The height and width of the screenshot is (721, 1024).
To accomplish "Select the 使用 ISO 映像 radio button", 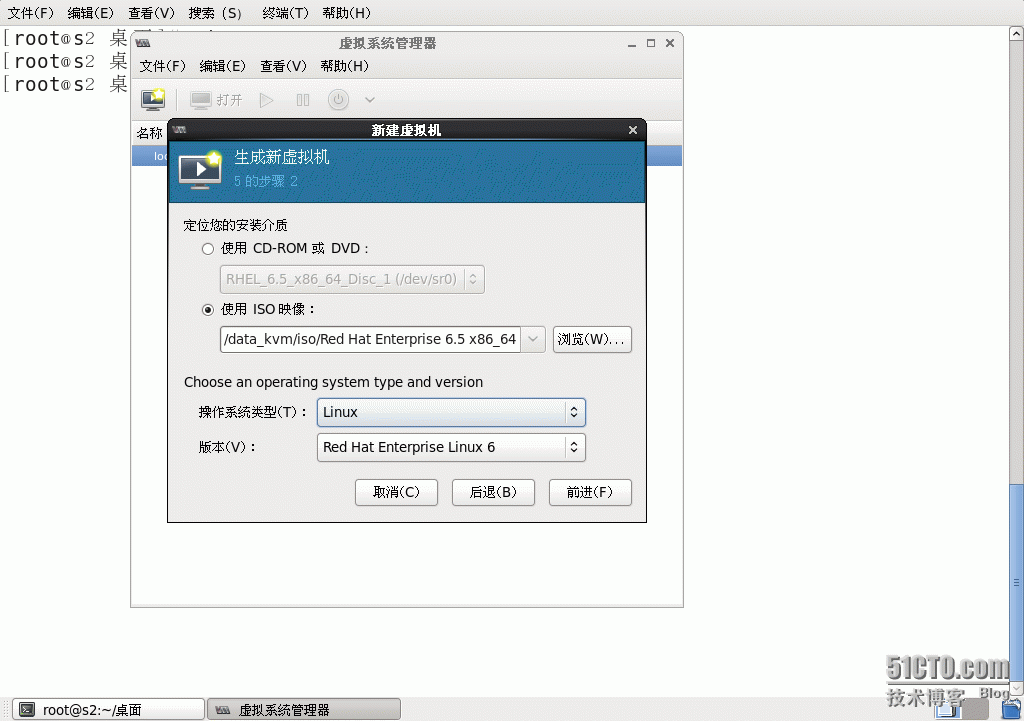I will pyautogui.click(x=208, y=310).
